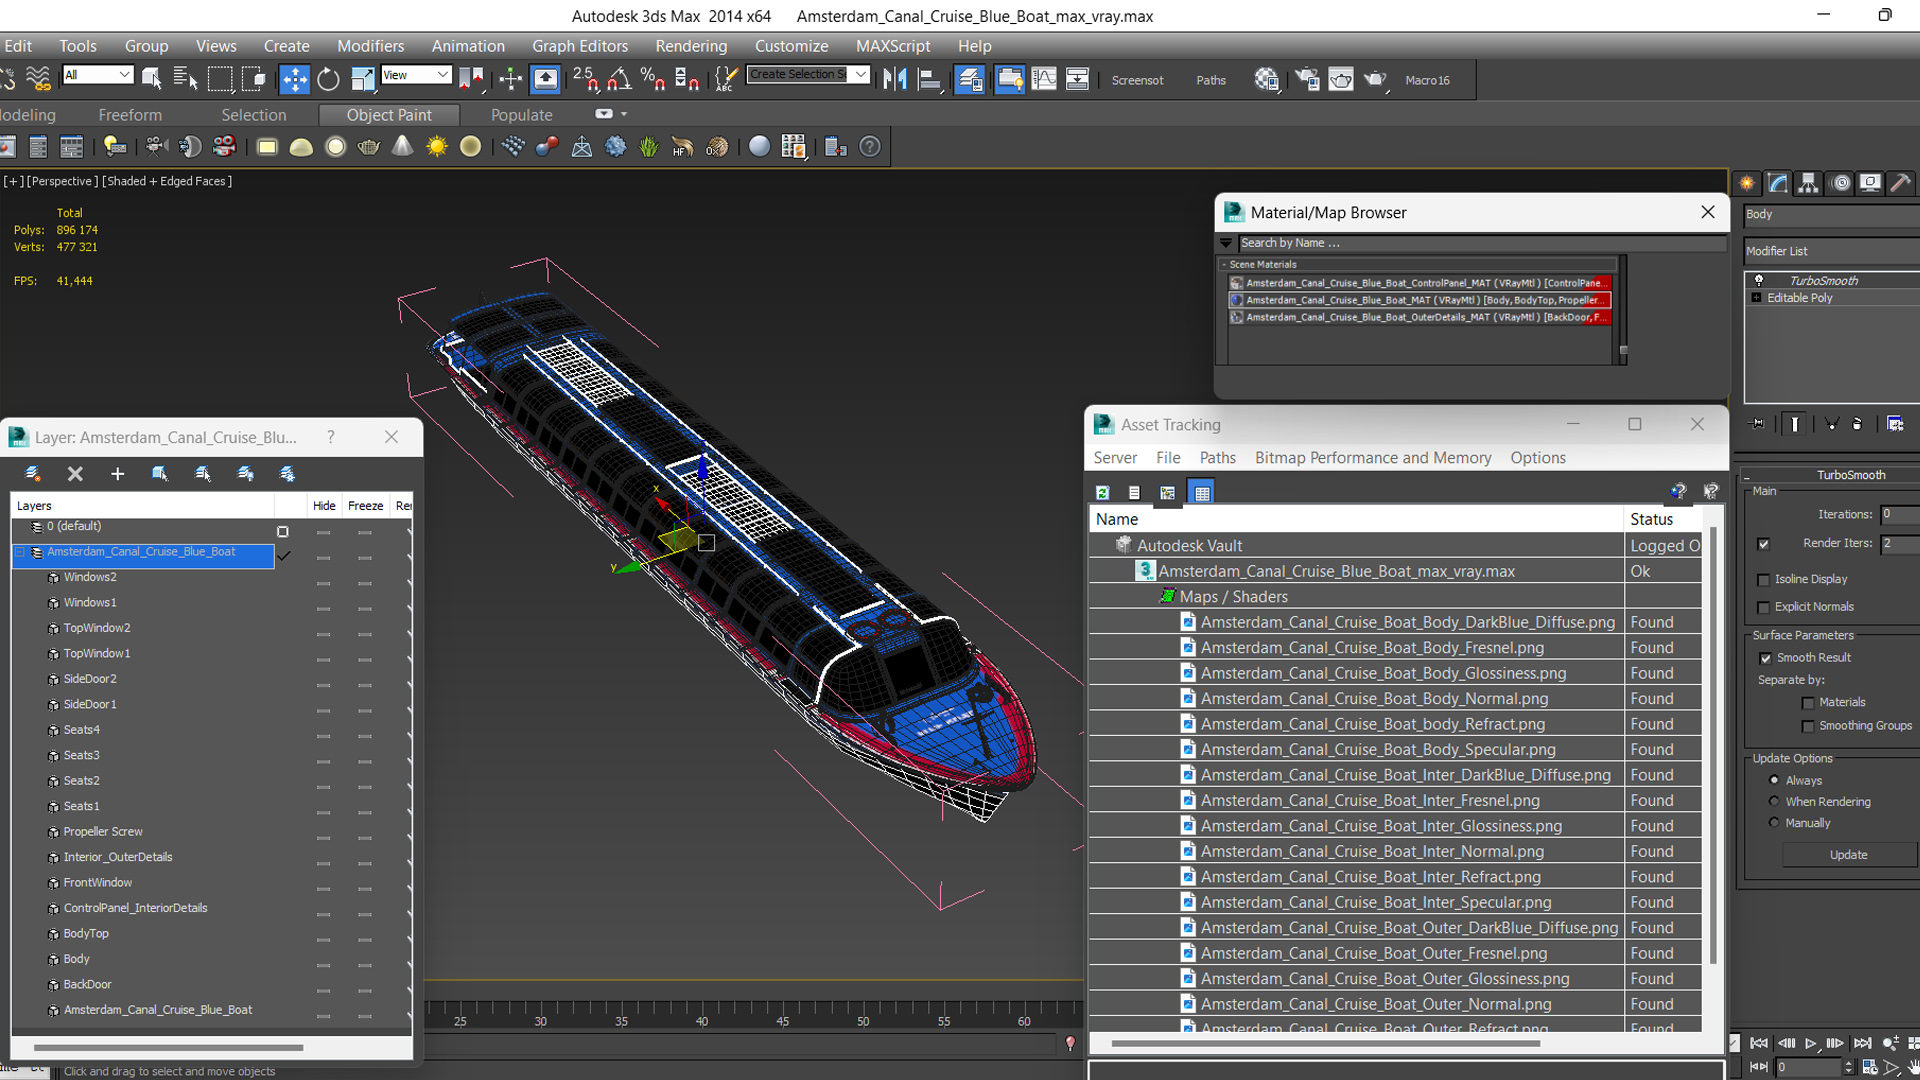The width and height of the screenshot is (1920, 1080).
Task: Toggle Smooth Result checkbox
Action: click(1766, 658)
